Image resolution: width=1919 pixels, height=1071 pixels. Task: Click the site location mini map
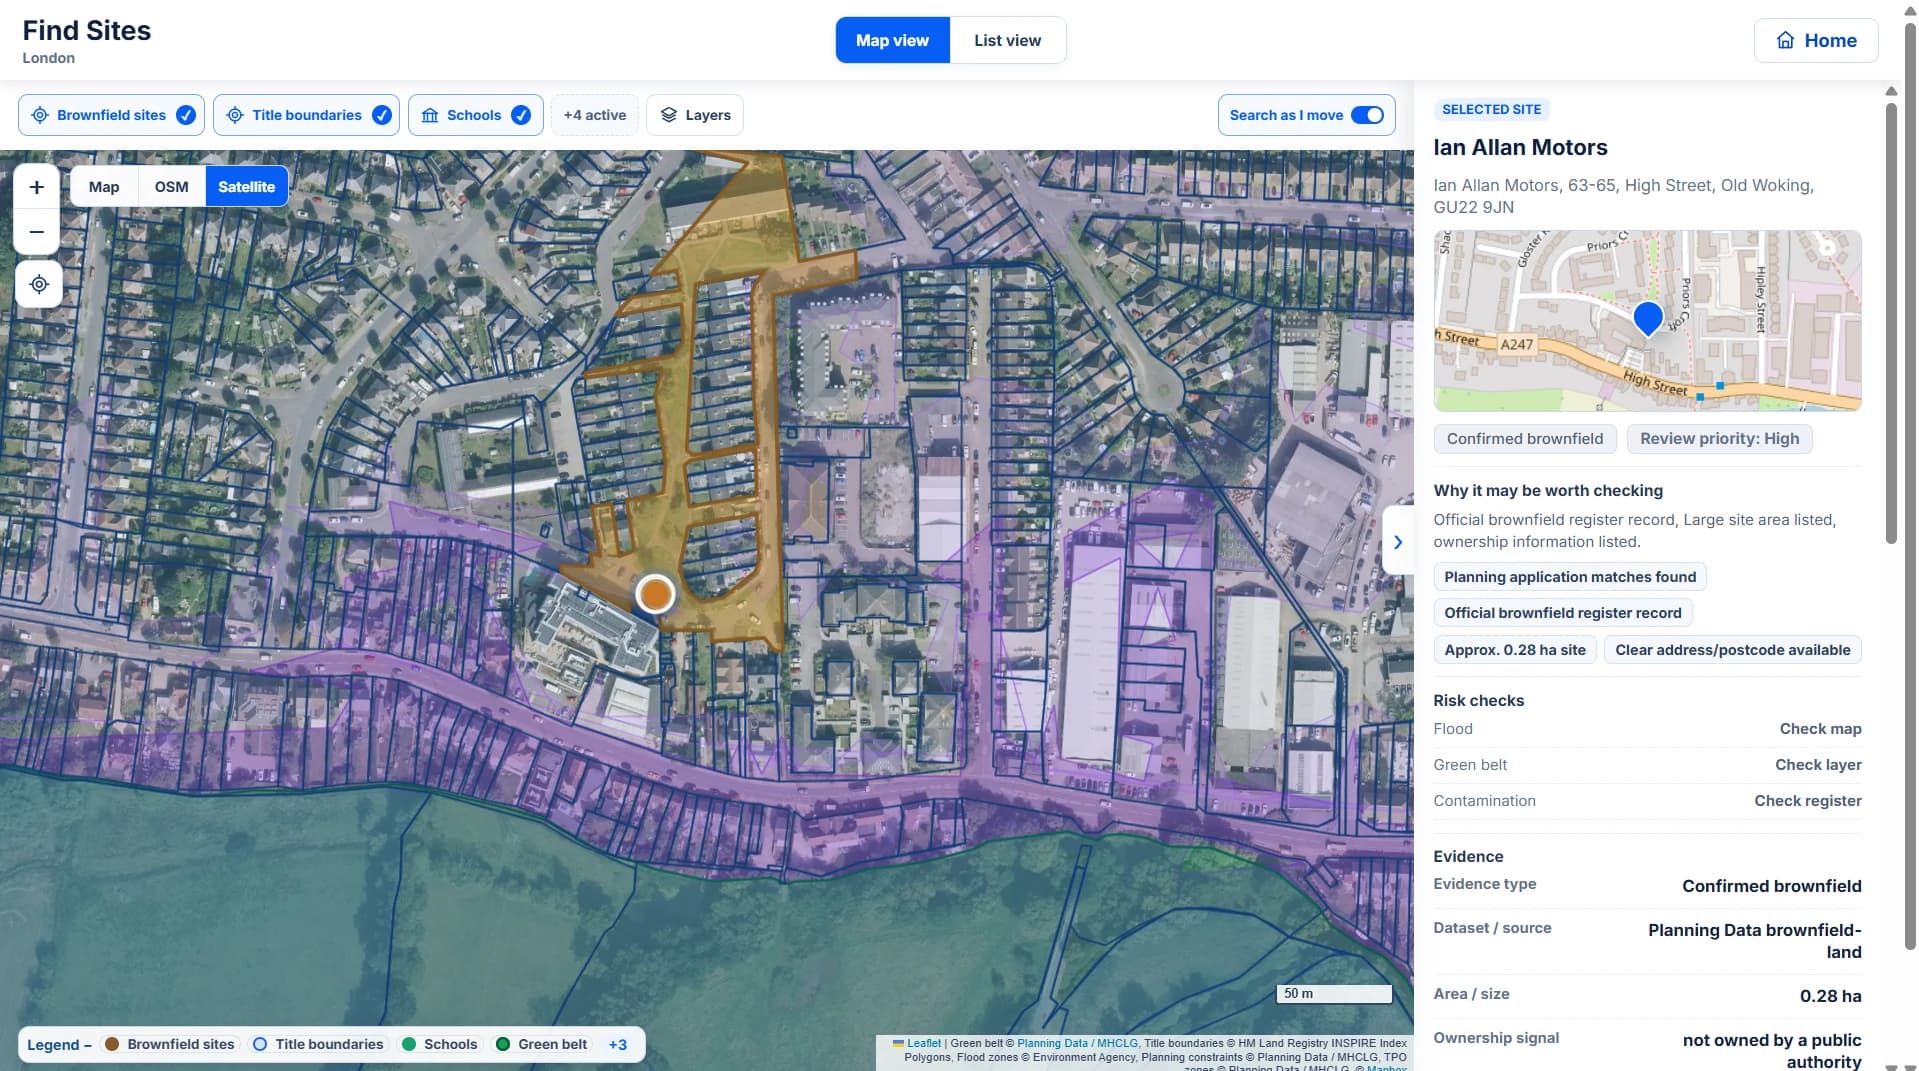pyautogui.click(x=1647, y=321)
